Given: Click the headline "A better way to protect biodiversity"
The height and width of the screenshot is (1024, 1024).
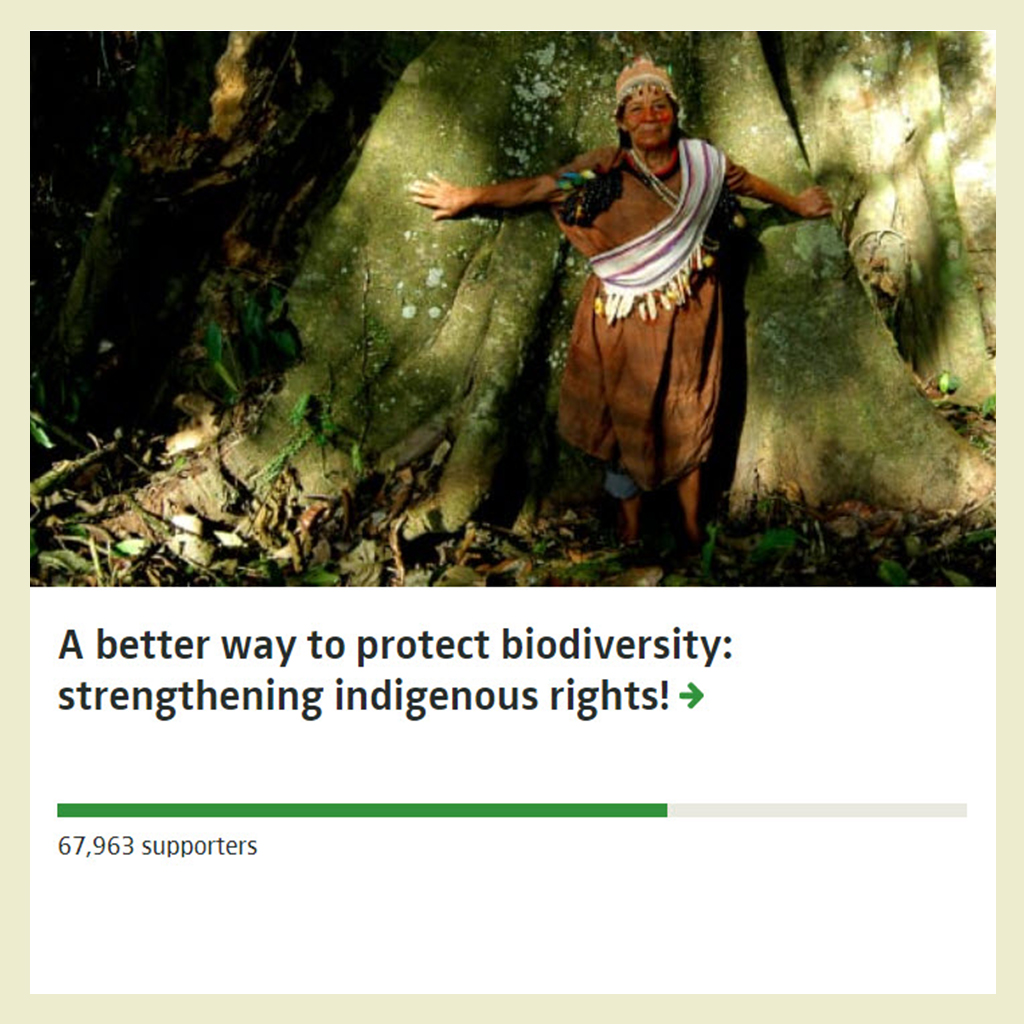Looking at the screenshot, I should pos(395,646).
